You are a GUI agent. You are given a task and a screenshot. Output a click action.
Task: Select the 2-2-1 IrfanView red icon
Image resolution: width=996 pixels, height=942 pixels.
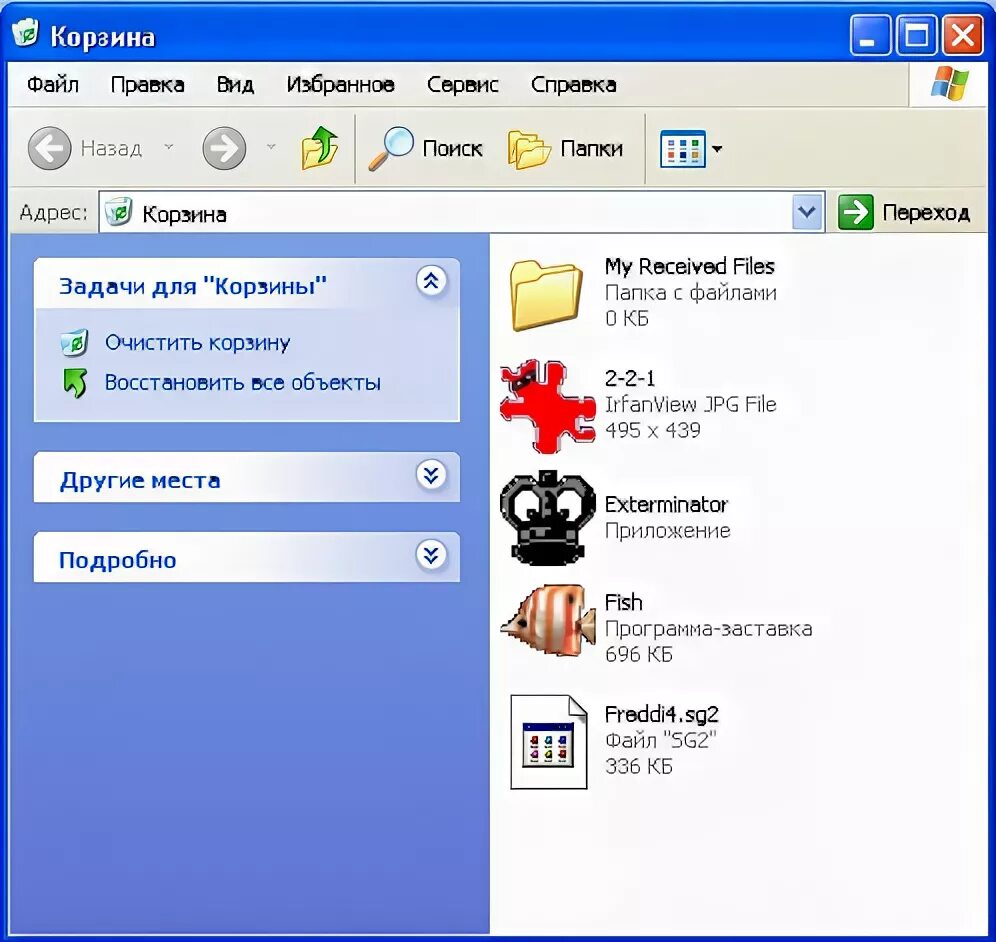click(x=548, y=407)
